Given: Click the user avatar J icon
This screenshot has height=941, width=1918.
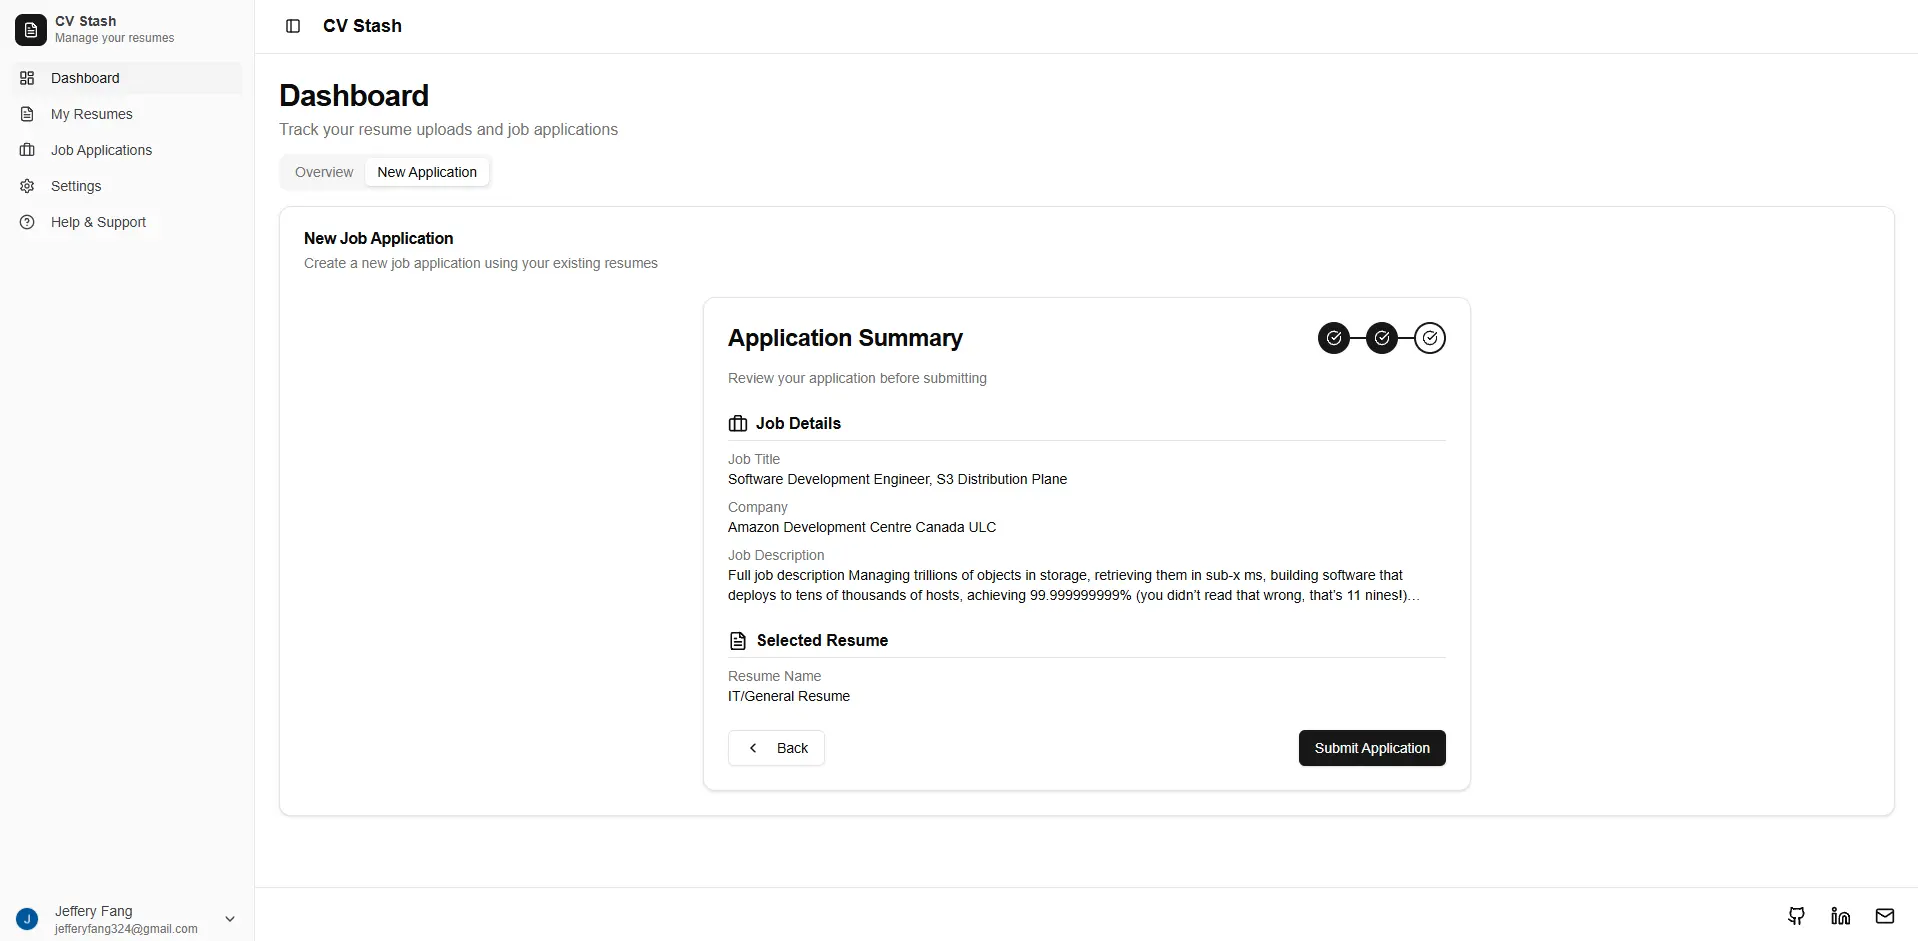Looking at the screenshot, I should [27, 919].
